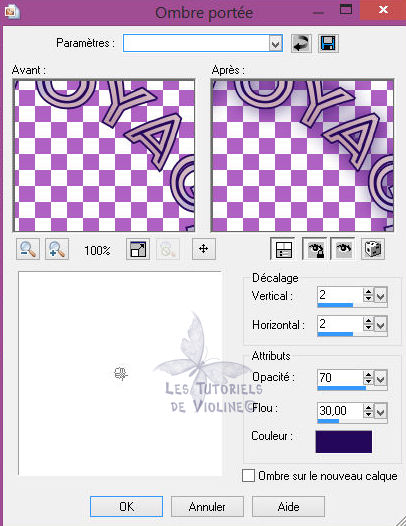
Task: Click the Horizontal offset value field
Action: [x=340, y=324]
